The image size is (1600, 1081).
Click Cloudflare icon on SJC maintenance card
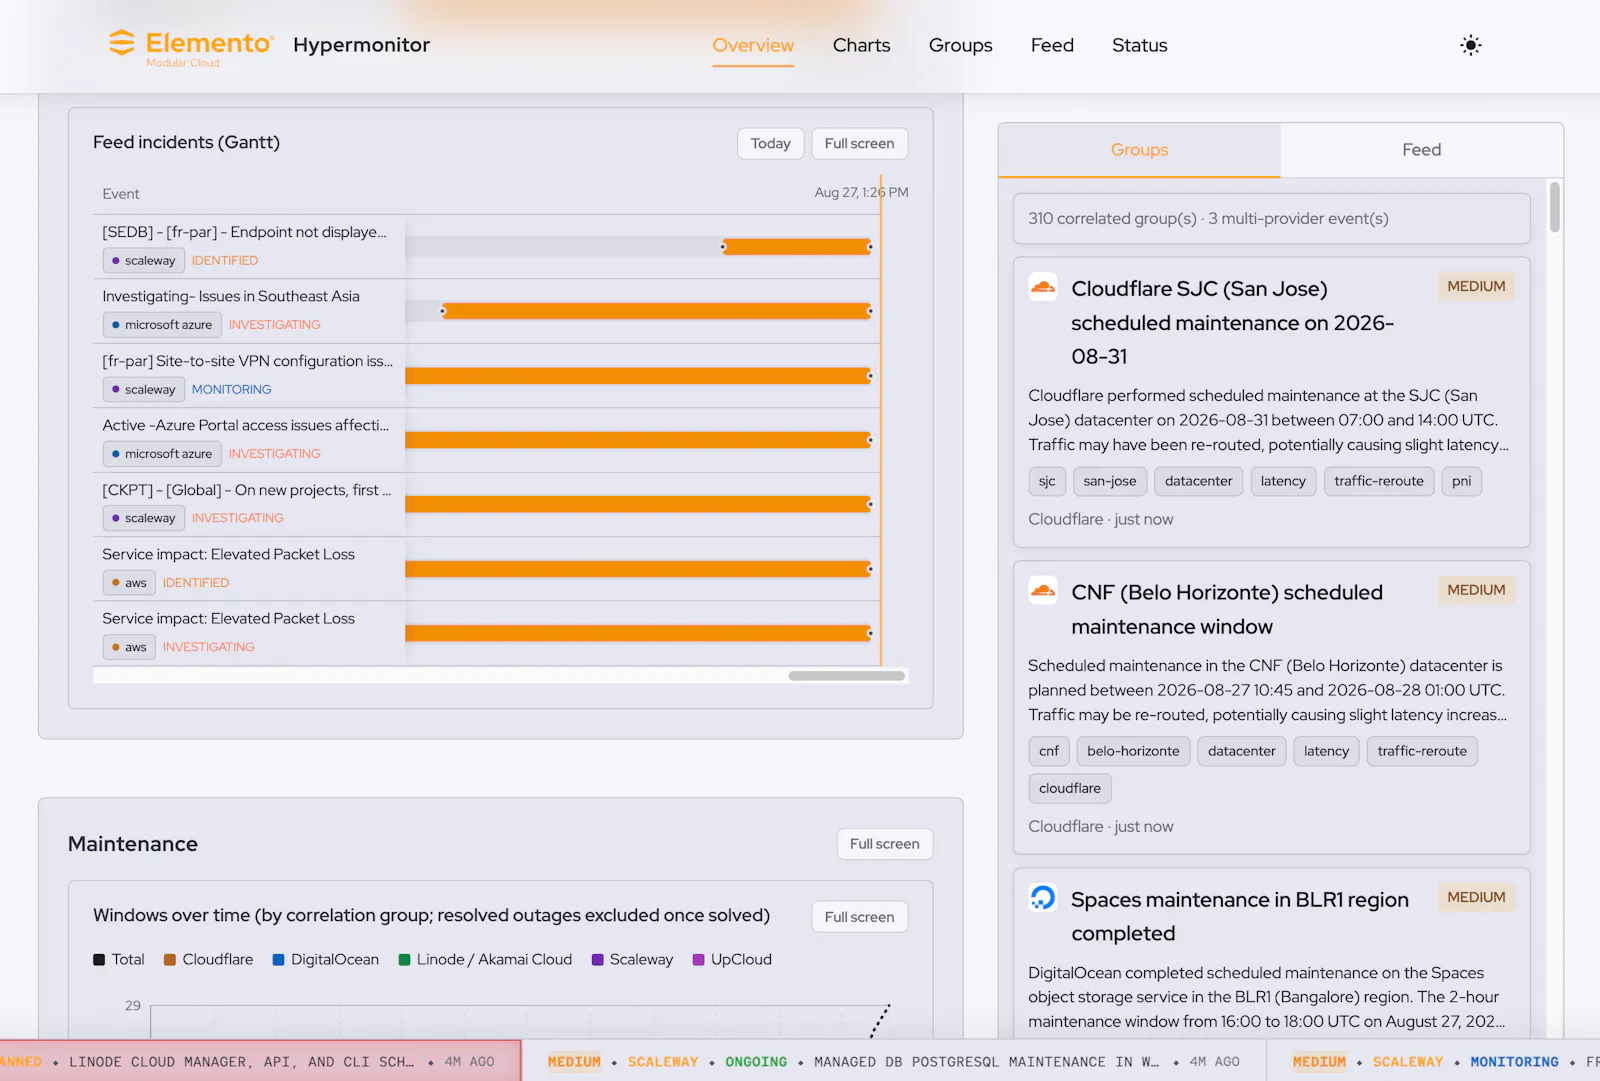pos(1043,288)
